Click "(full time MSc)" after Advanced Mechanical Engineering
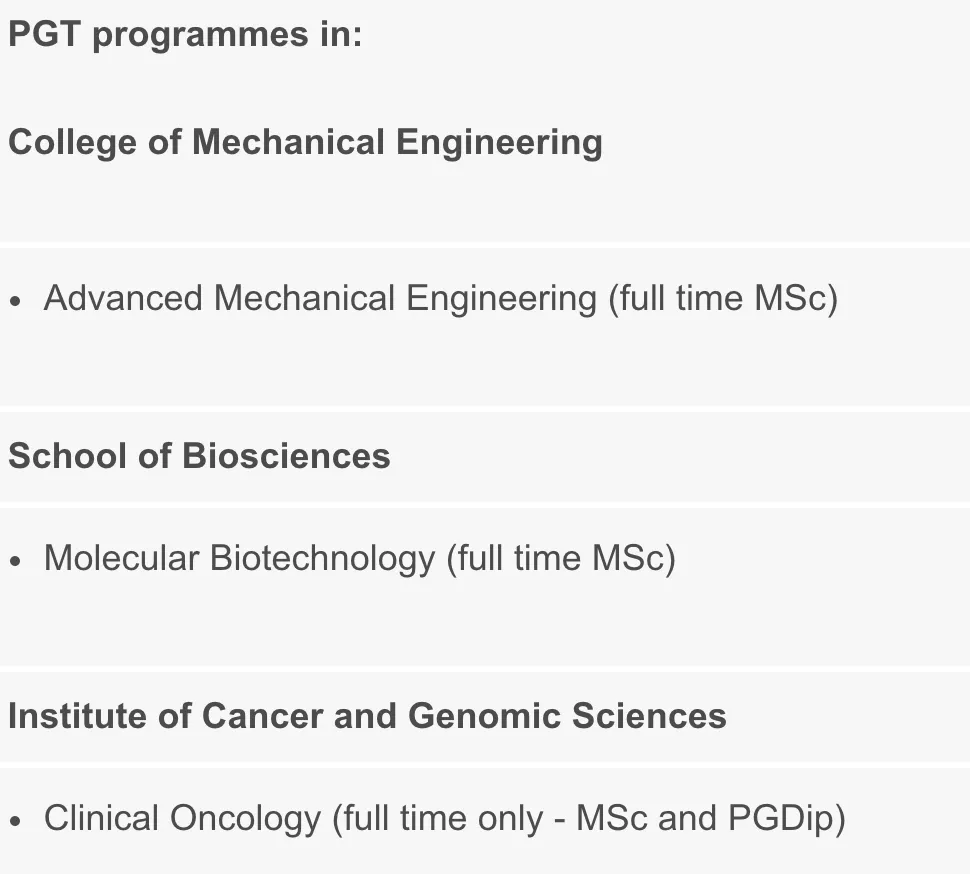 [723, 298]
